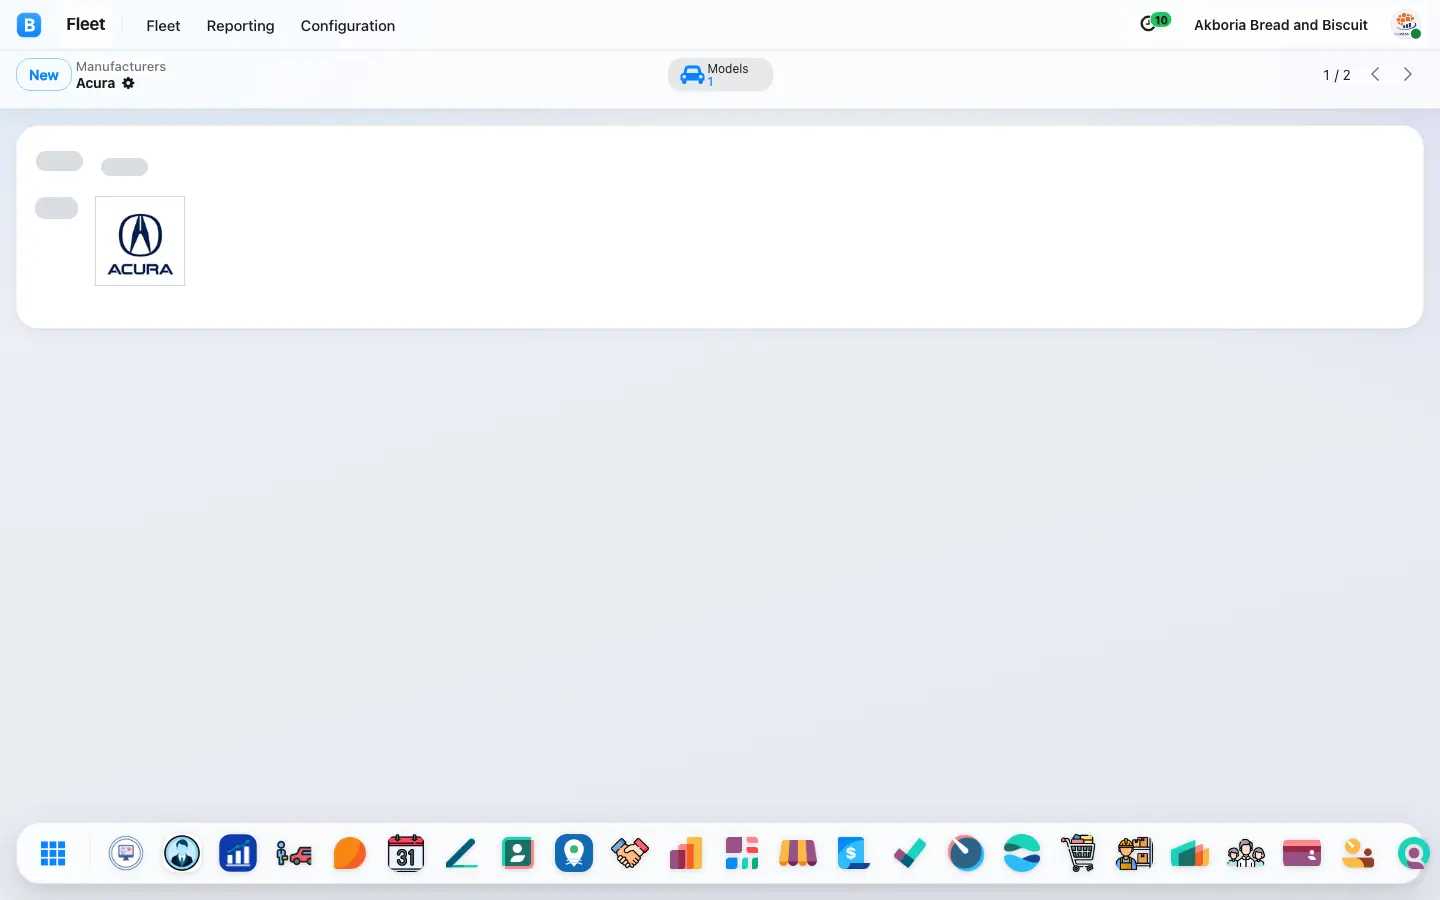Open the blue bar chart app in dock
Viewport: 1440px width, 900px height.
point(238,853)
